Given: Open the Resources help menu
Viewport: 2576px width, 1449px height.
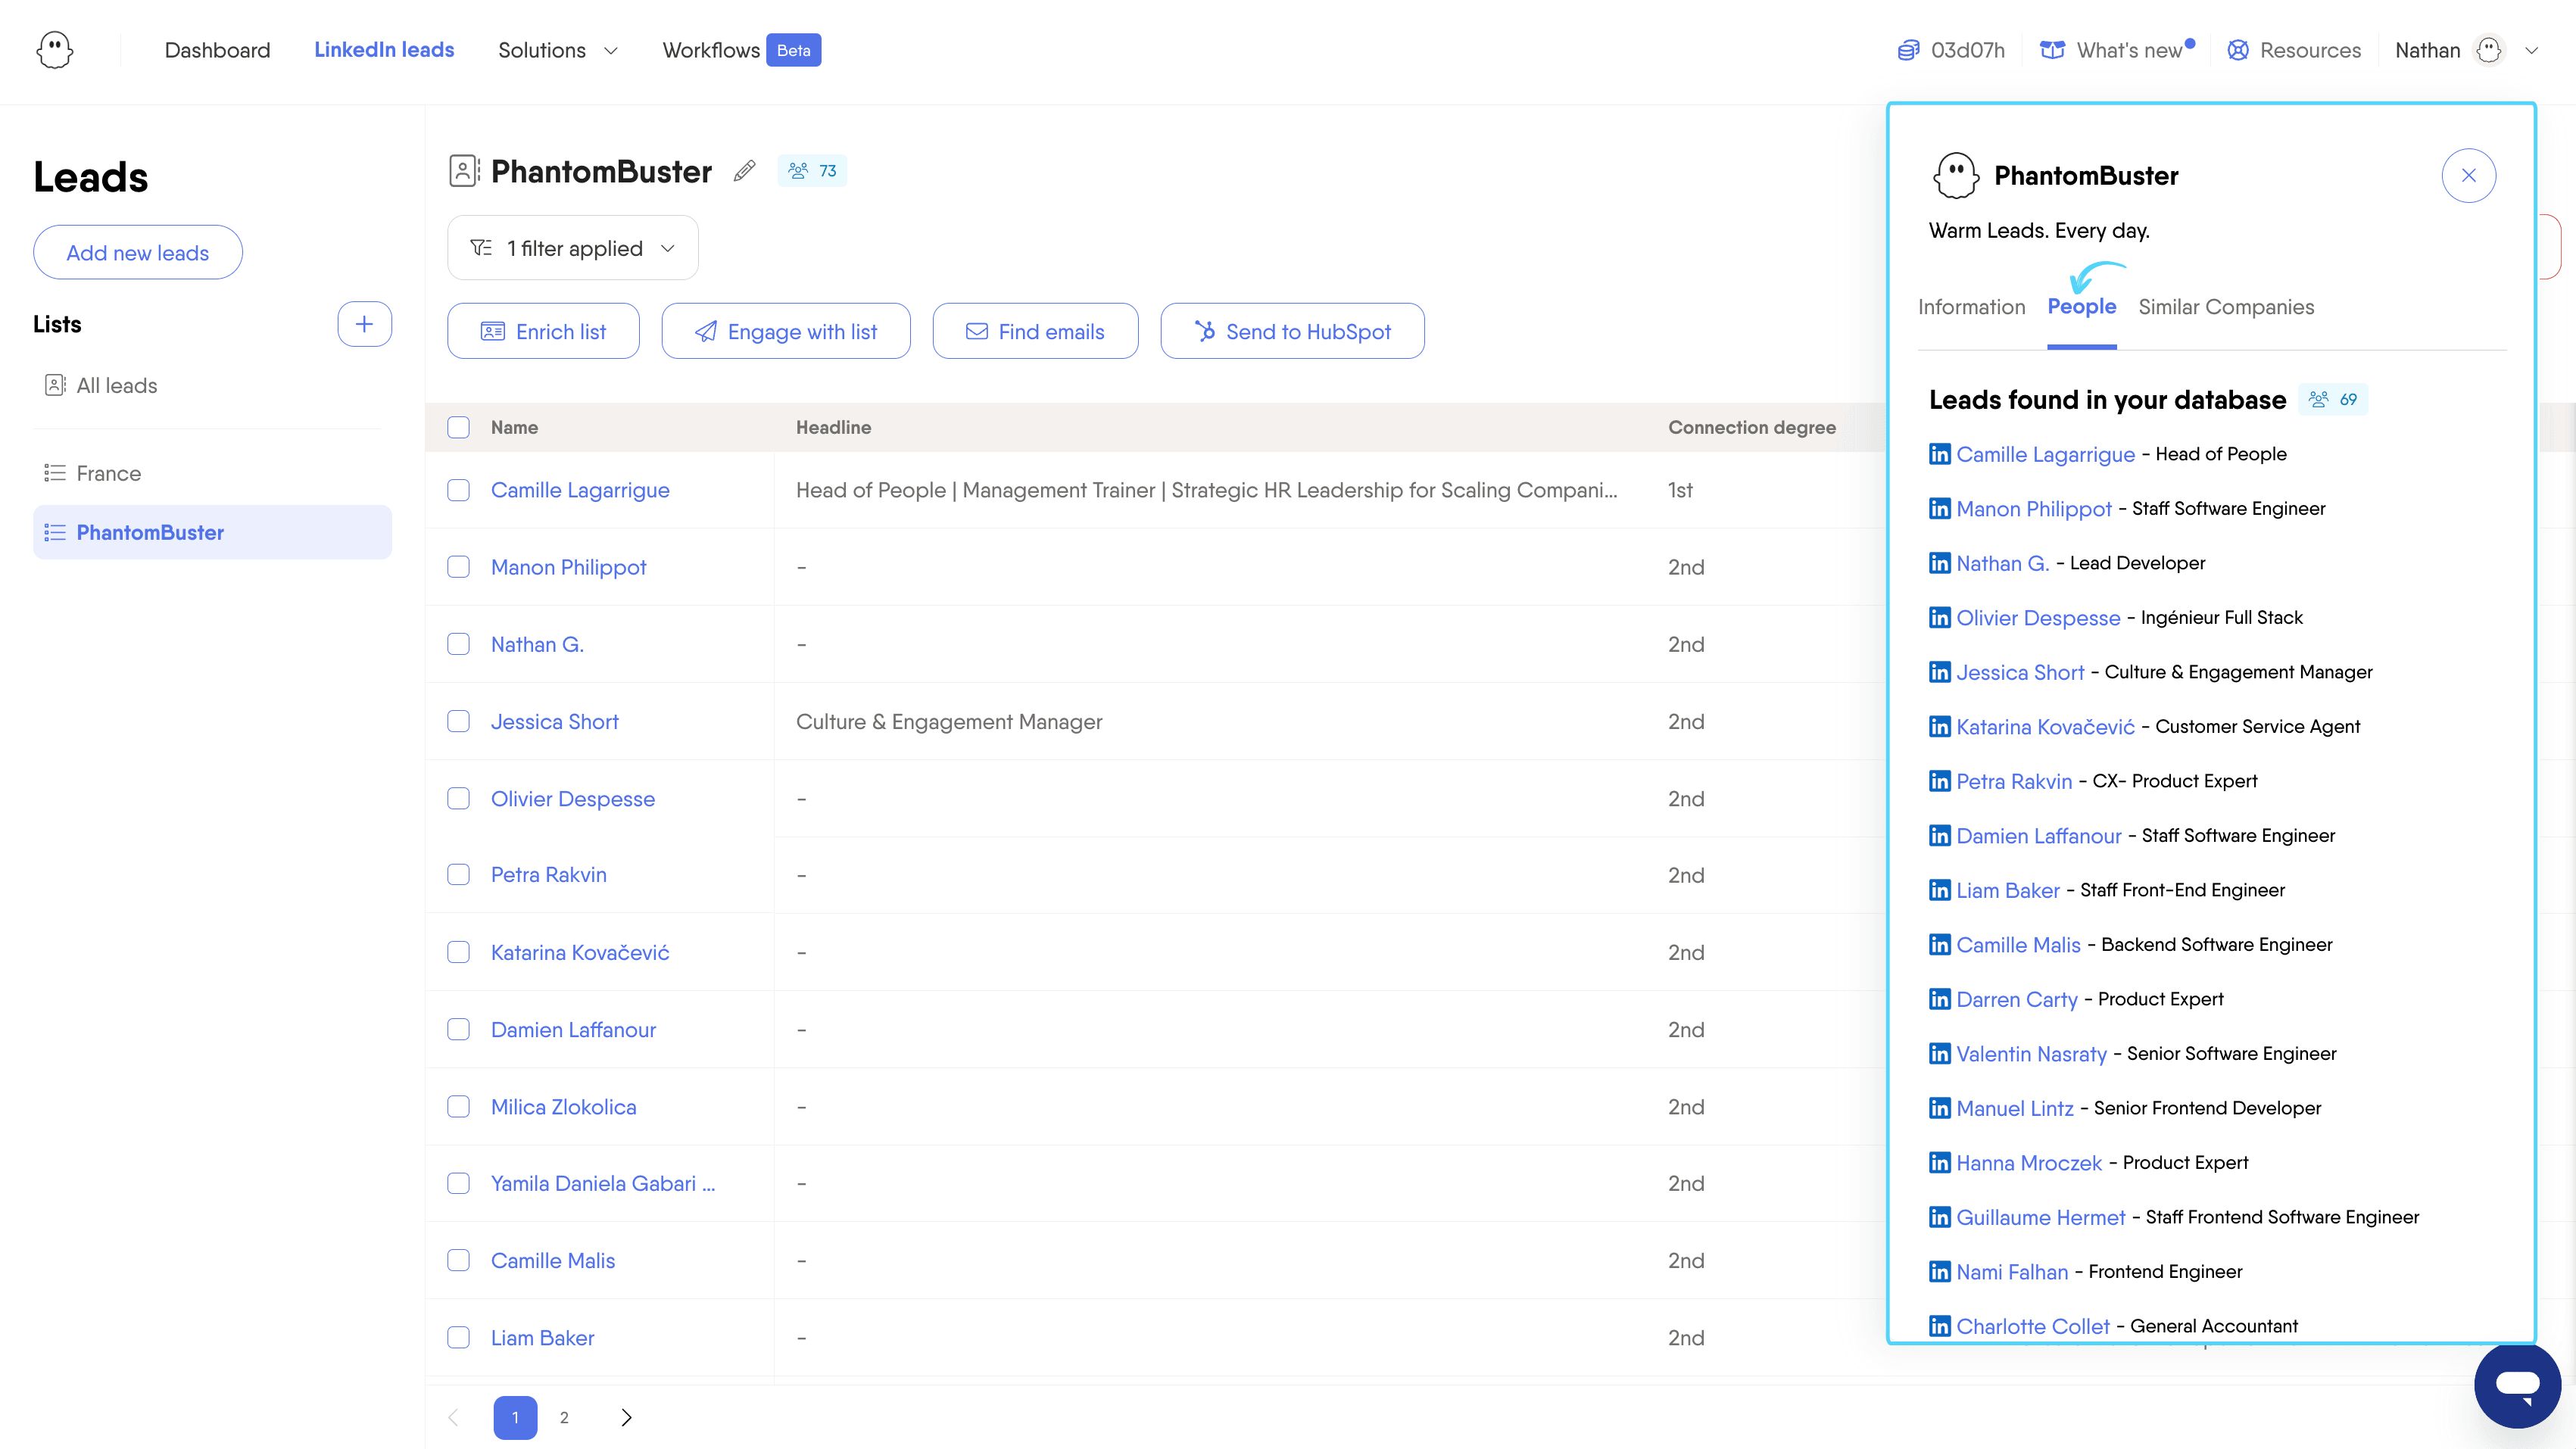Looking at the screenshot, I should click(x=2294, y=50).
